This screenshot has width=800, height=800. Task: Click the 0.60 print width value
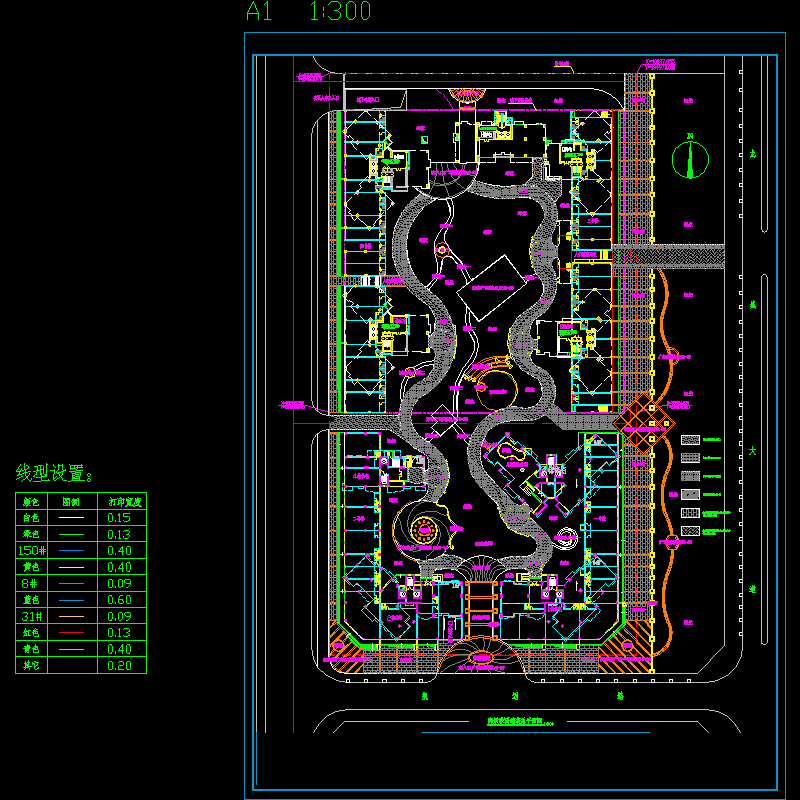tap(119, 600)
